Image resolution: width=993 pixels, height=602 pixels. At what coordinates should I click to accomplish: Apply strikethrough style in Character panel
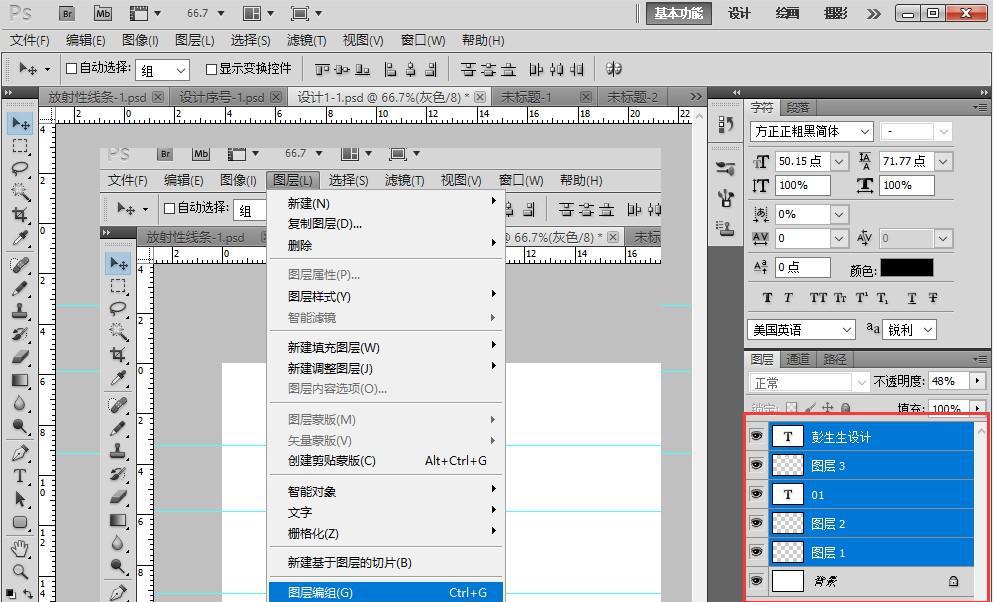point(933,298)
